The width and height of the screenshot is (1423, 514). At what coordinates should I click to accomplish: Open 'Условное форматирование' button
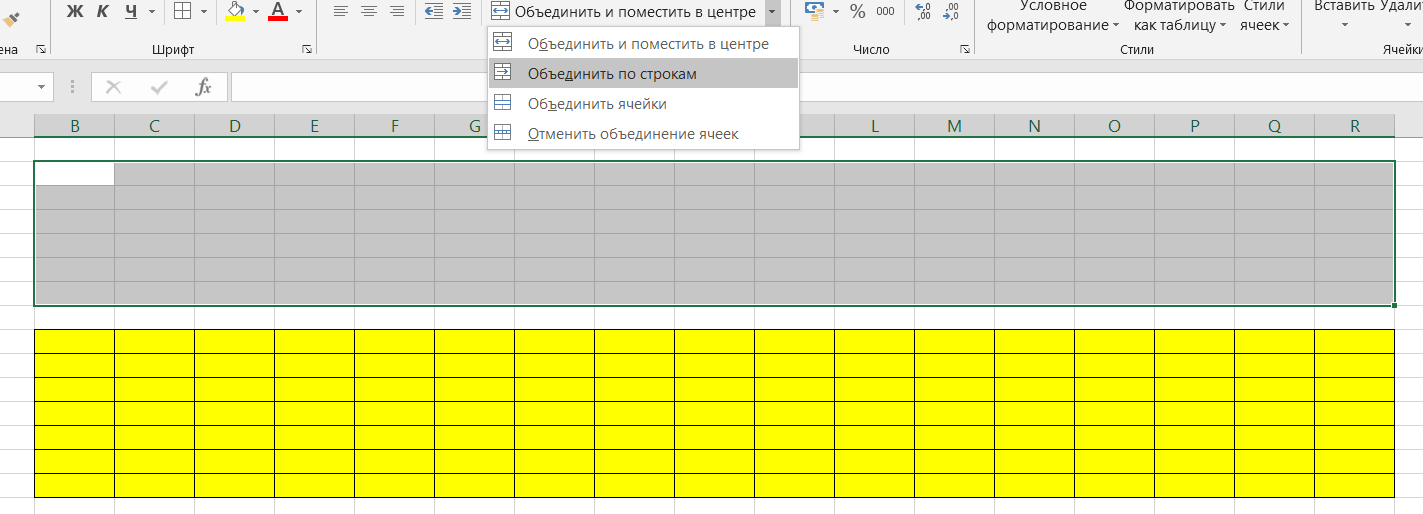point(1052,15)
